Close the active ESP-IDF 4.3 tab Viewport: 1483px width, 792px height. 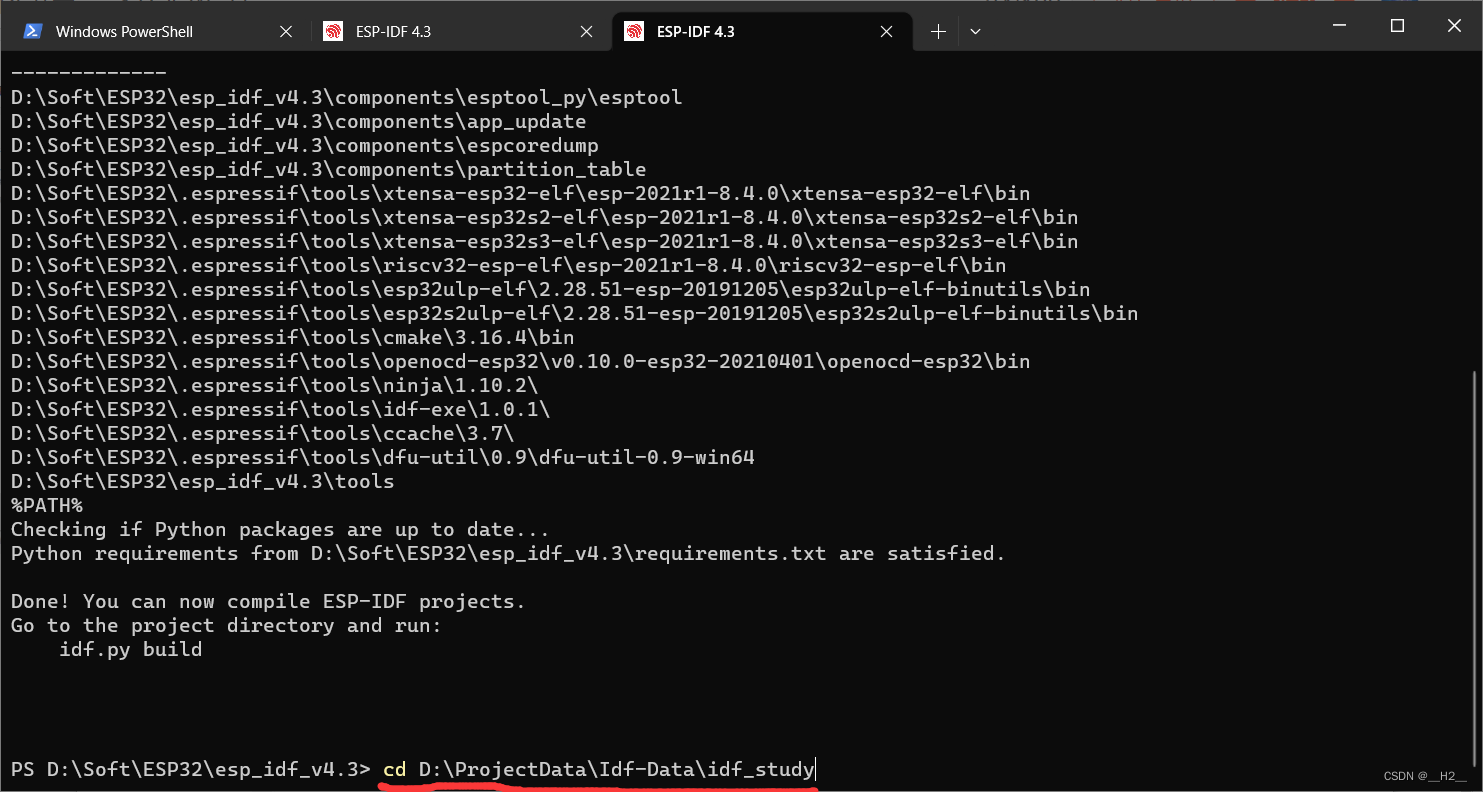tap(886, 31)
